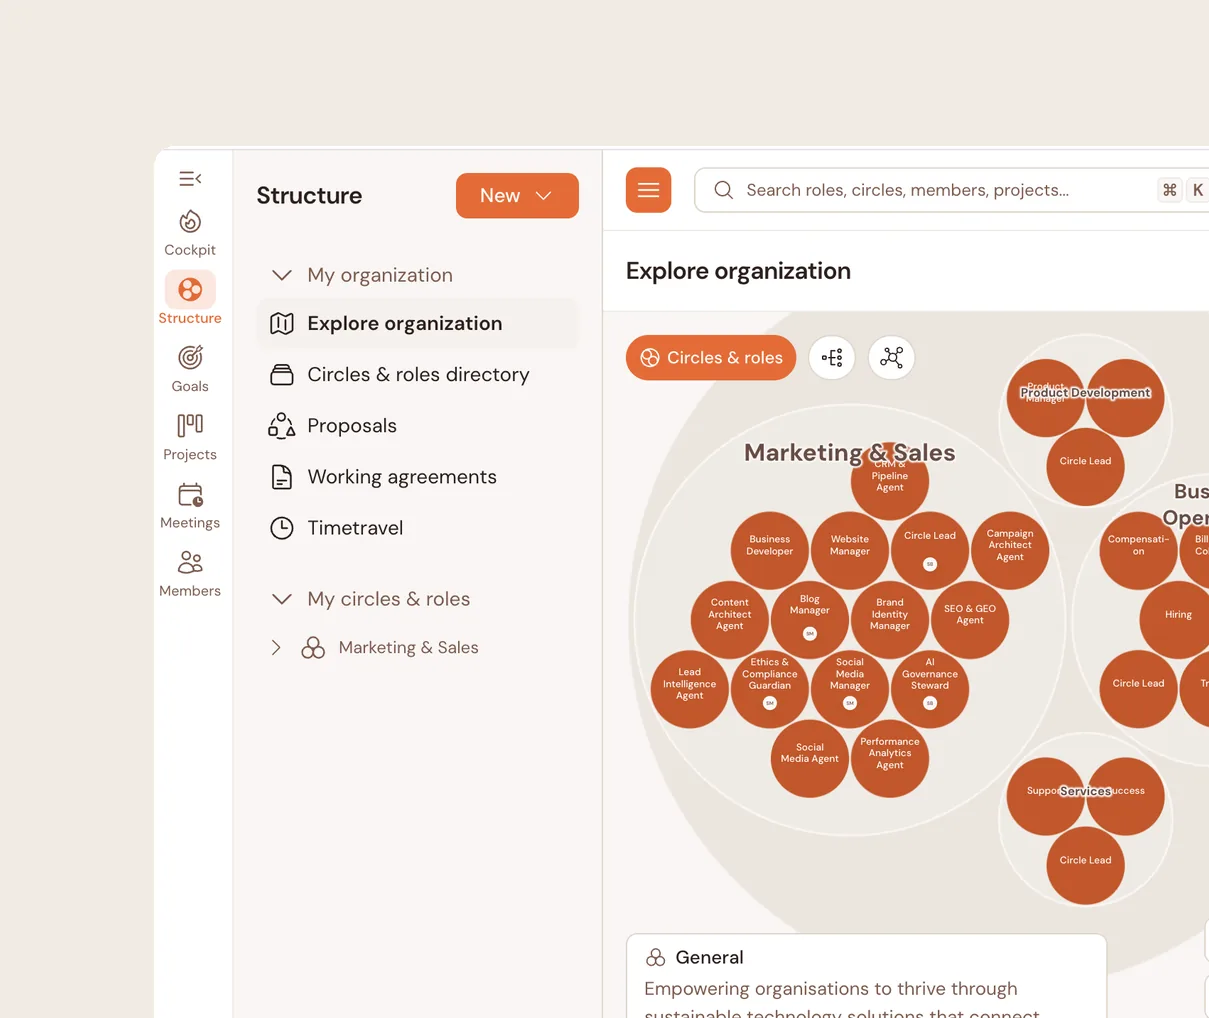Open the Product Development circle label

pos(1085,393)
